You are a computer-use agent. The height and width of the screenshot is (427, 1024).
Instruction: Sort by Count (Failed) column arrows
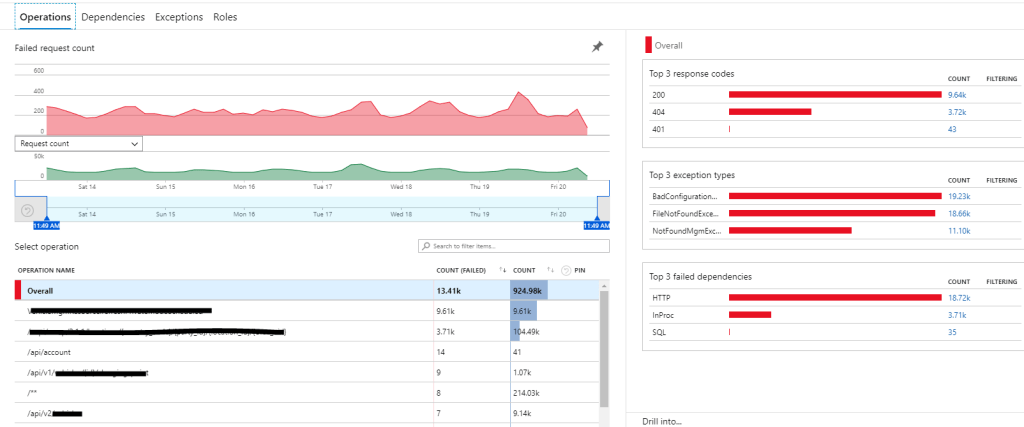coord(501,270)
